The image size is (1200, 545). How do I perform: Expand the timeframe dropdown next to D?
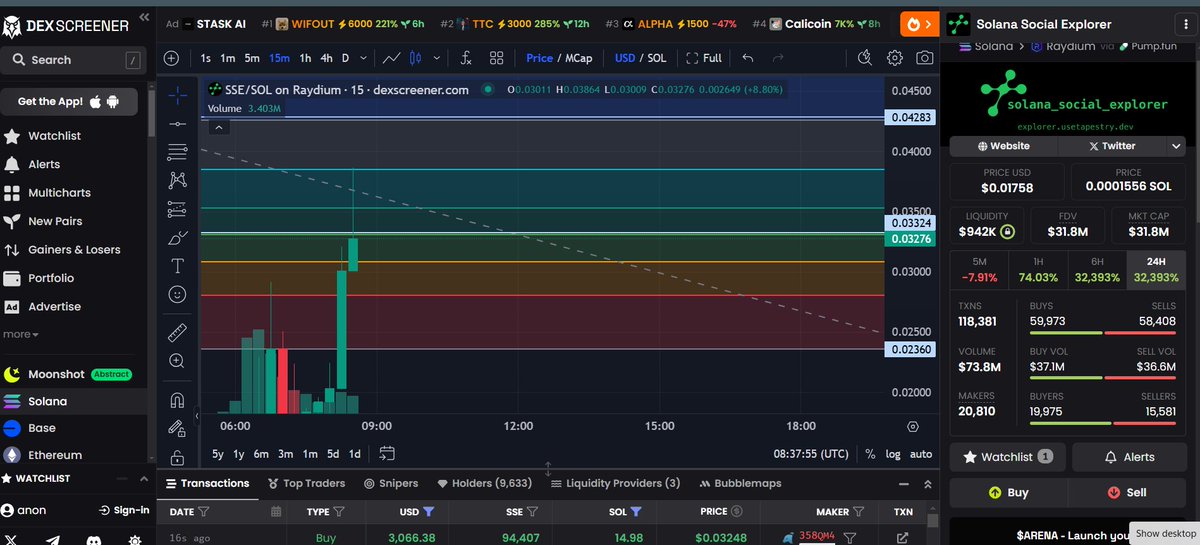[x=362, y=58]
